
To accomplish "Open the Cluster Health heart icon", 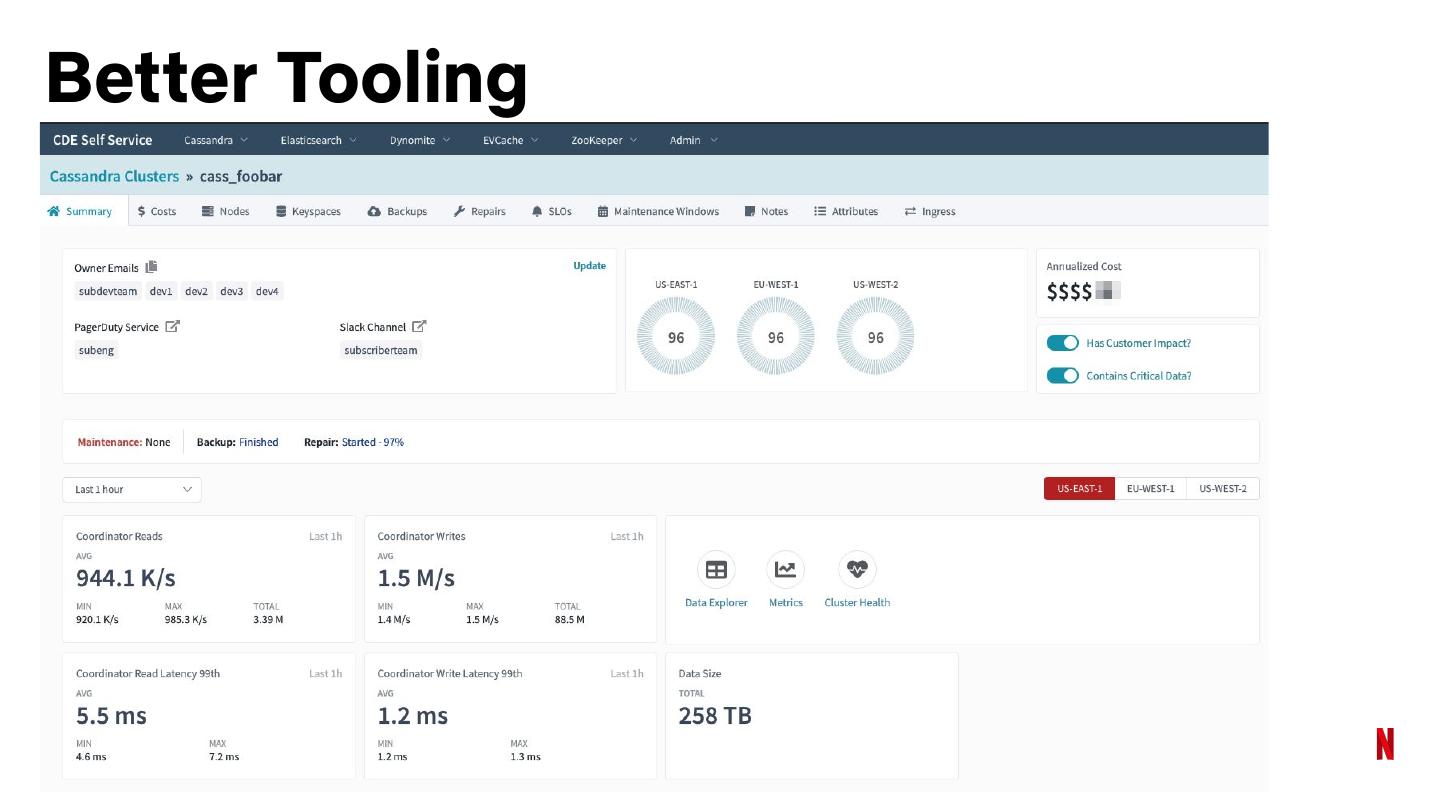I will tap(857, 570).
